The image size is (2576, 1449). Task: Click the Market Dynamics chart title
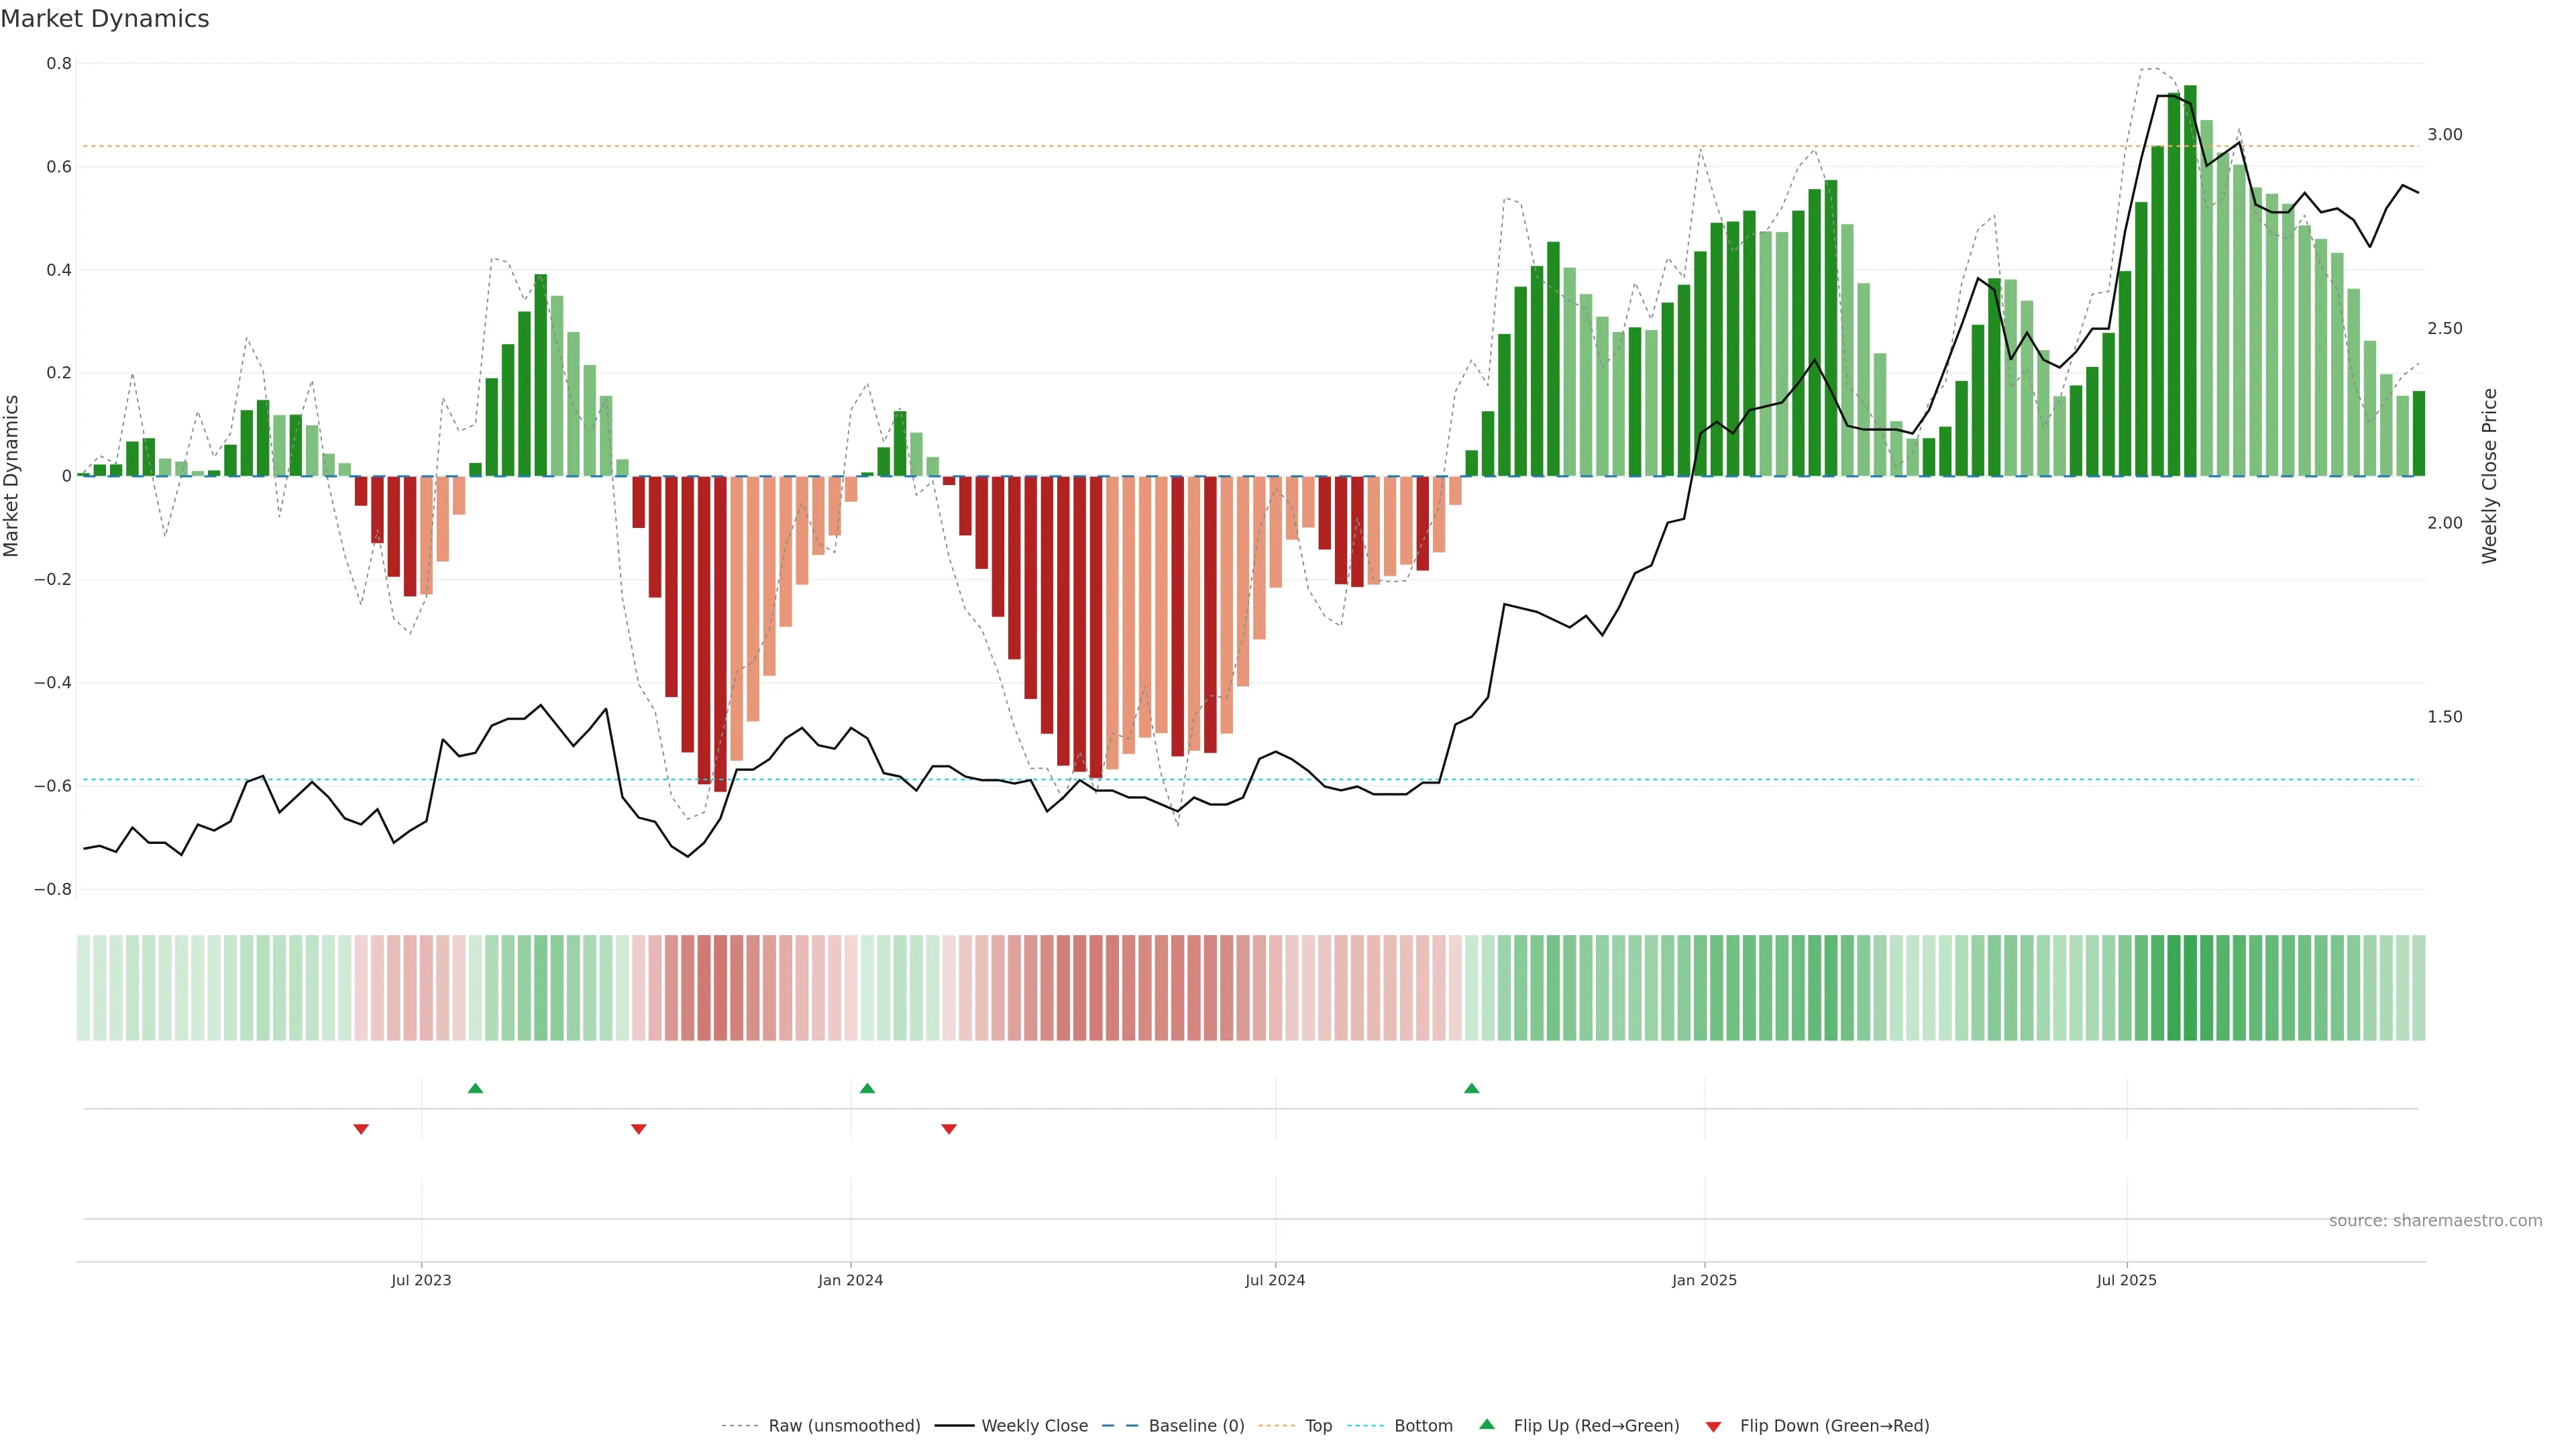pos(105,19)
